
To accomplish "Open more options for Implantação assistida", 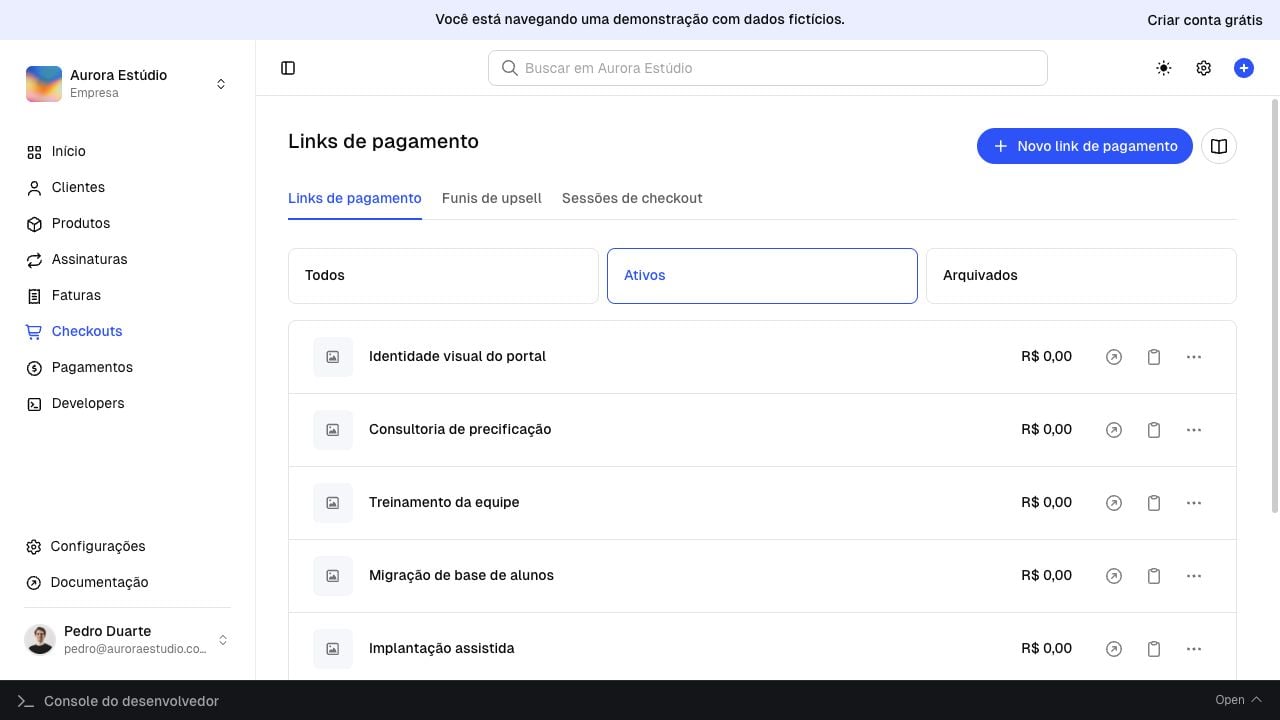I will [1193, 649].
